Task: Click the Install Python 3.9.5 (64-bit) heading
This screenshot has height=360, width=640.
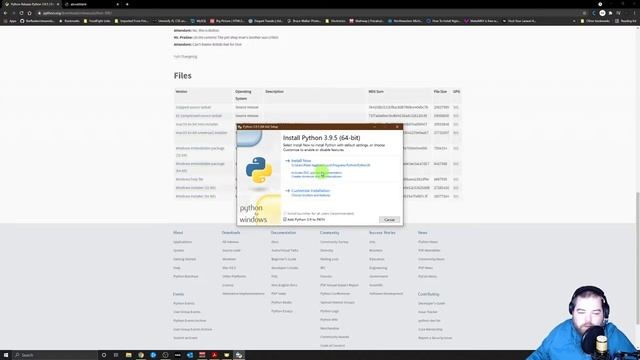Action: click(x=322, y=138)
